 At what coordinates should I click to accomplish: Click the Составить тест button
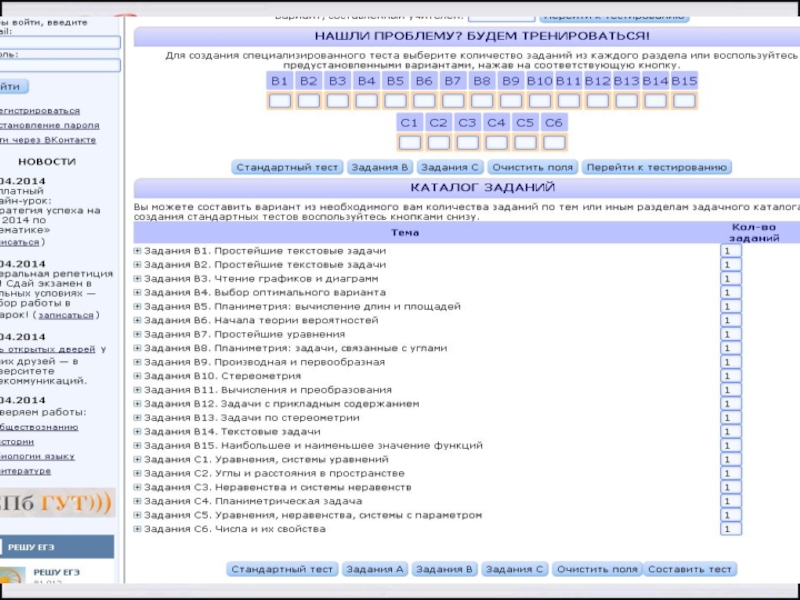point(690,569)
